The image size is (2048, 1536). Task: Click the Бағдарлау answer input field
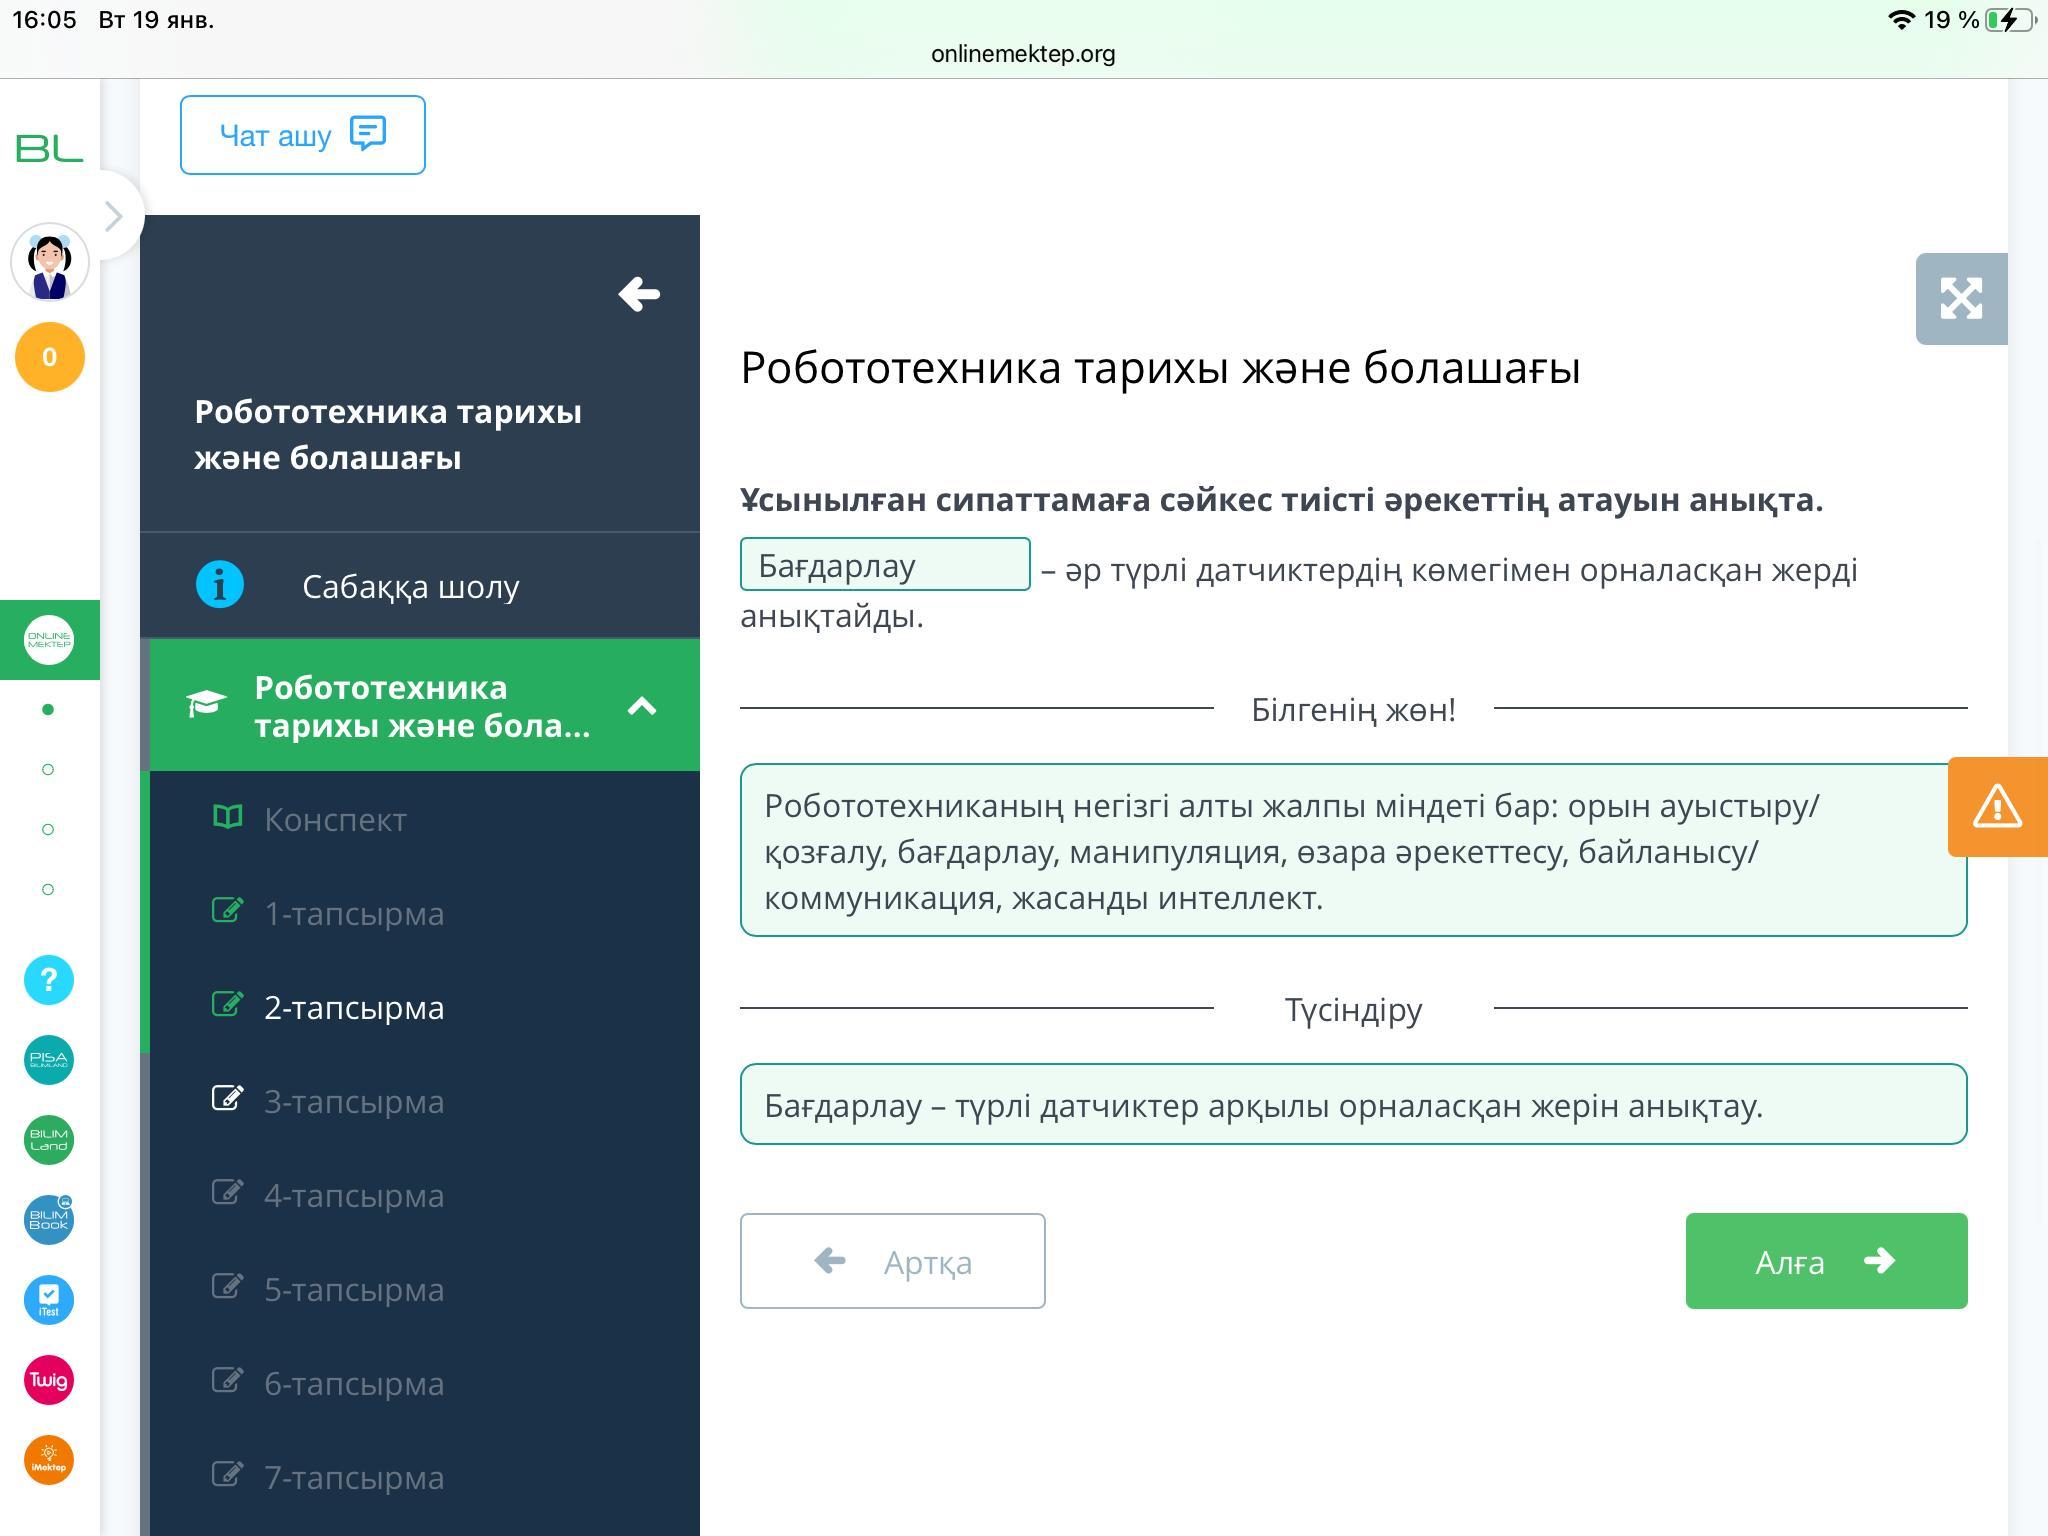(884, 565)
